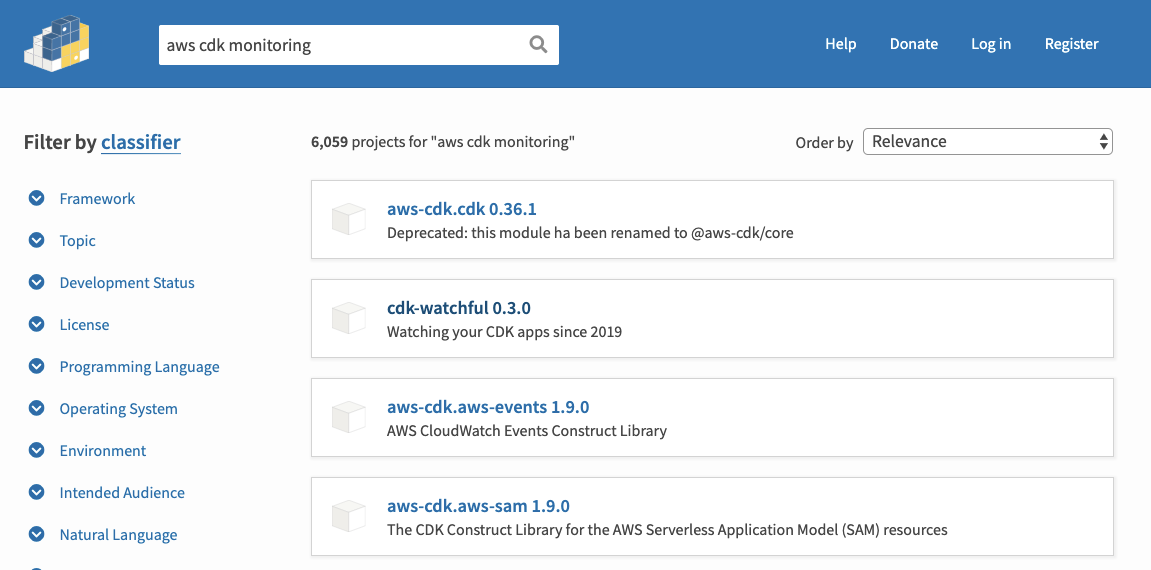Image resolution: width=1151 pixels, height=570 pixels.
Task: Open the aws-cdk.cdk 0.36.1 project
Action: (x=462, y=209)
